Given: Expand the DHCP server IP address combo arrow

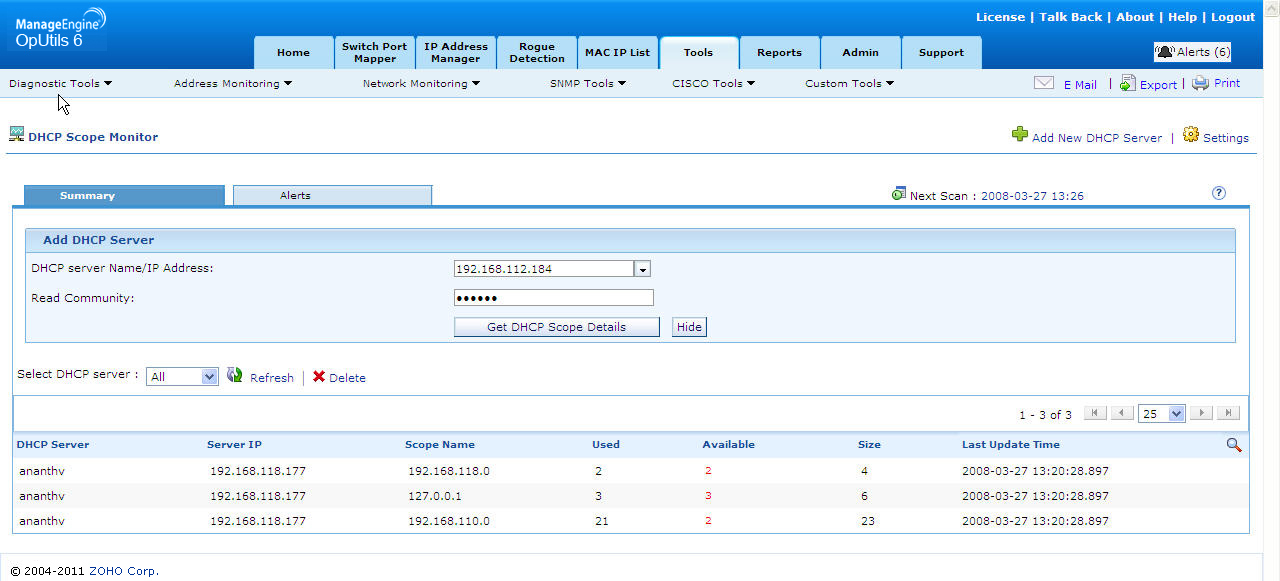Looking at the screenshot, I should 643,269.
